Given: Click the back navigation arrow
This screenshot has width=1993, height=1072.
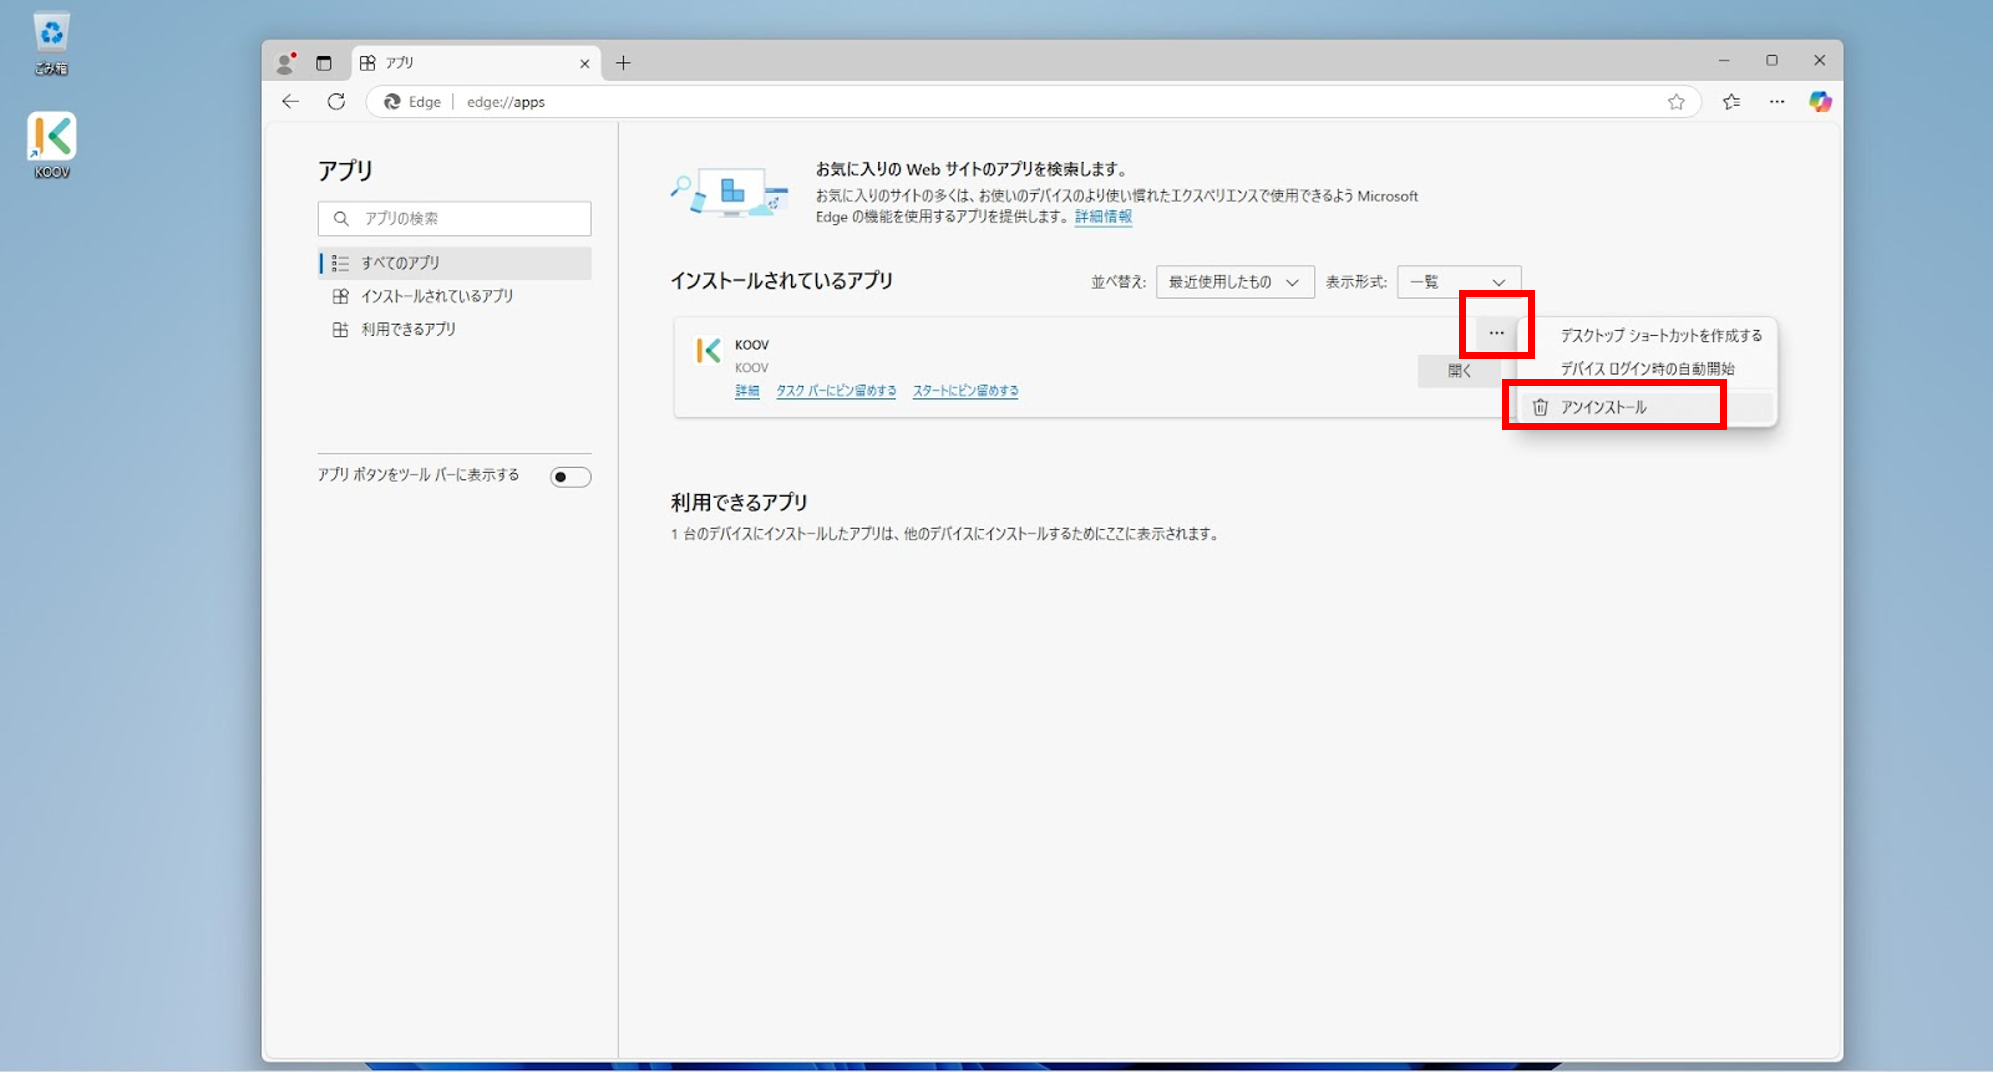Looking at the screenshot, I should click(289, 101).
